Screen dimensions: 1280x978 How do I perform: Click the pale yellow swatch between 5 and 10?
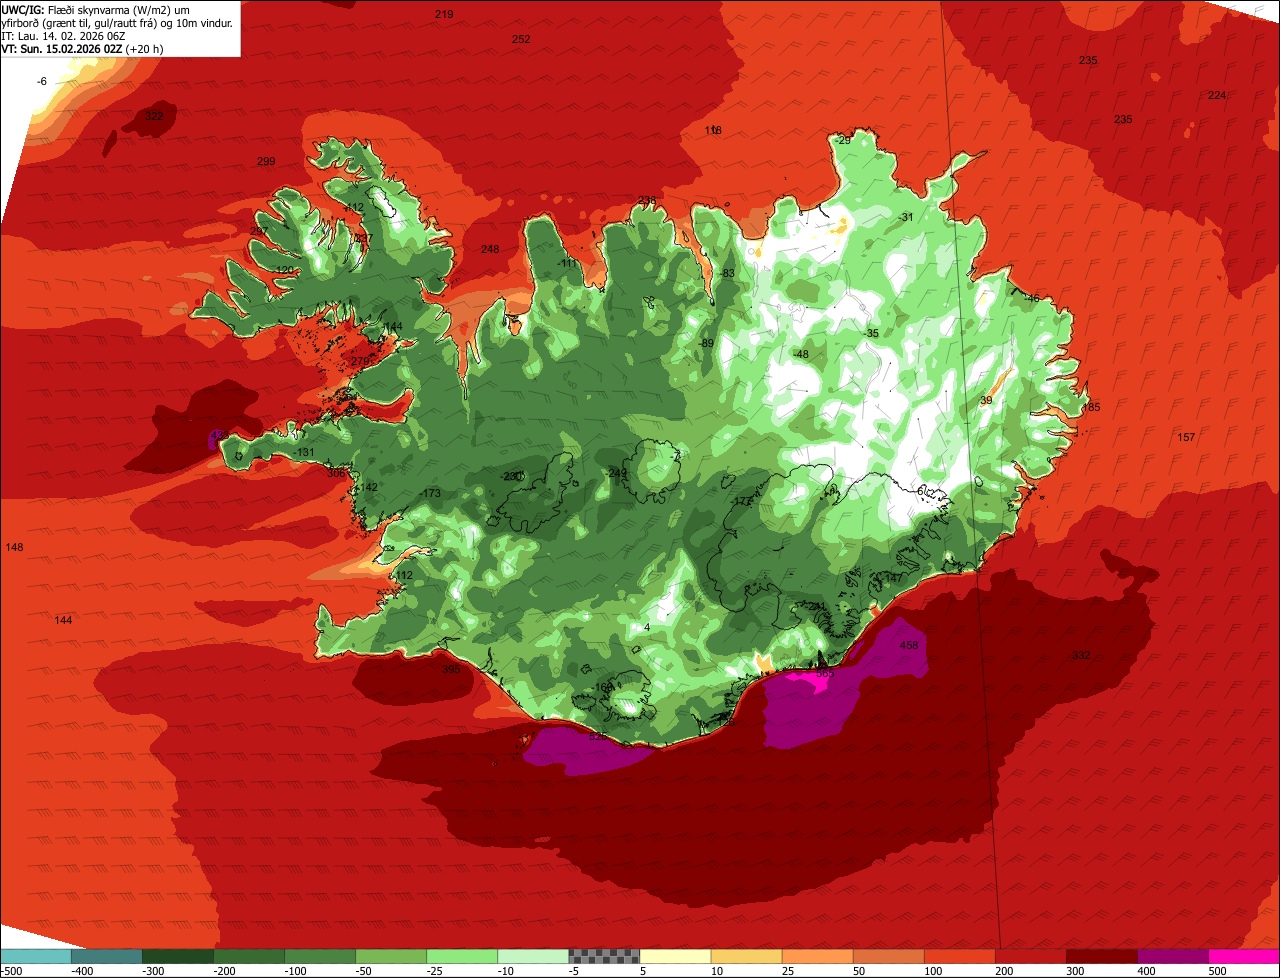pyautogui.click(x=675, y=955)
